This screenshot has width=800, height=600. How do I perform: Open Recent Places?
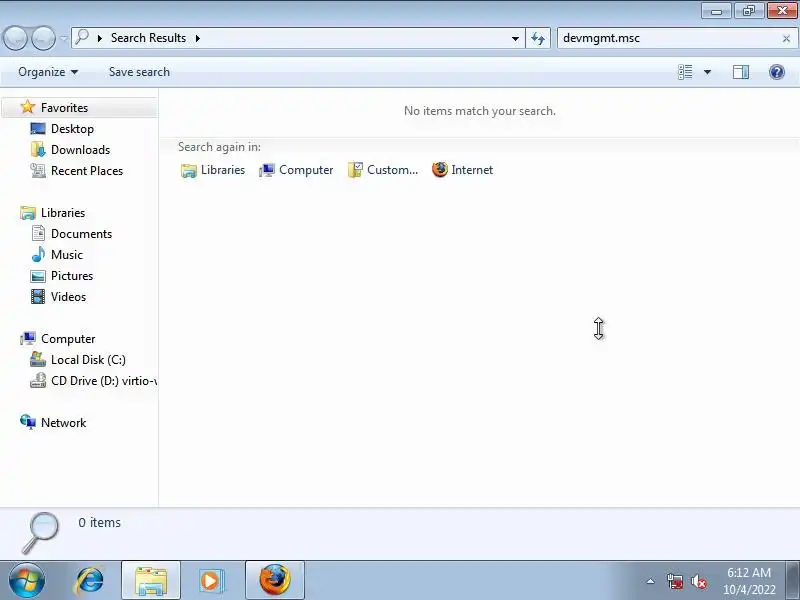point(87,170)
